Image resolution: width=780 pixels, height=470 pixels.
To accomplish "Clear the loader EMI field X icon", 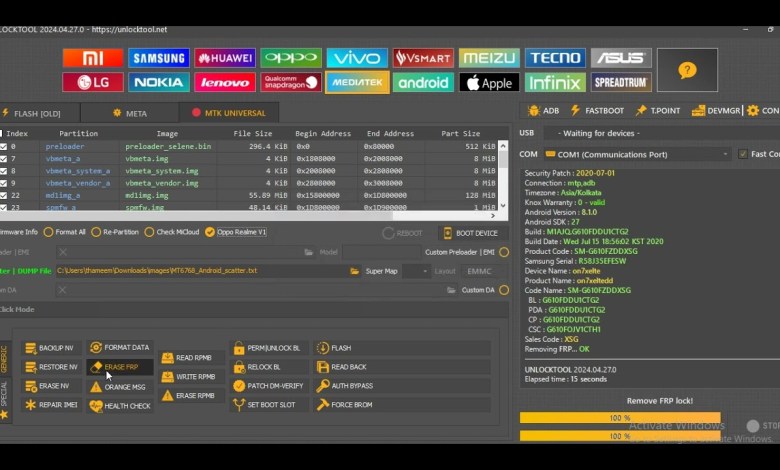I will pos(63,252).
